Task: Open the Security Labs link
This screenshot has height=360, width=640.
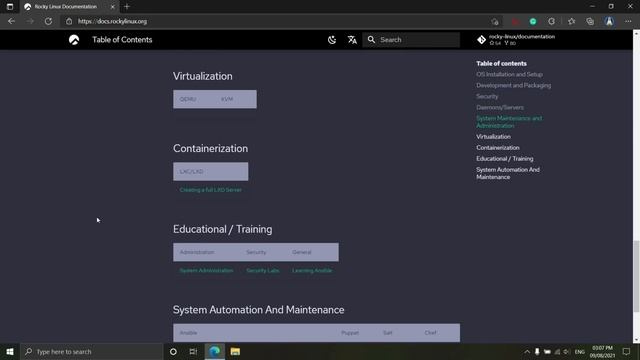Action: [262, 270]
